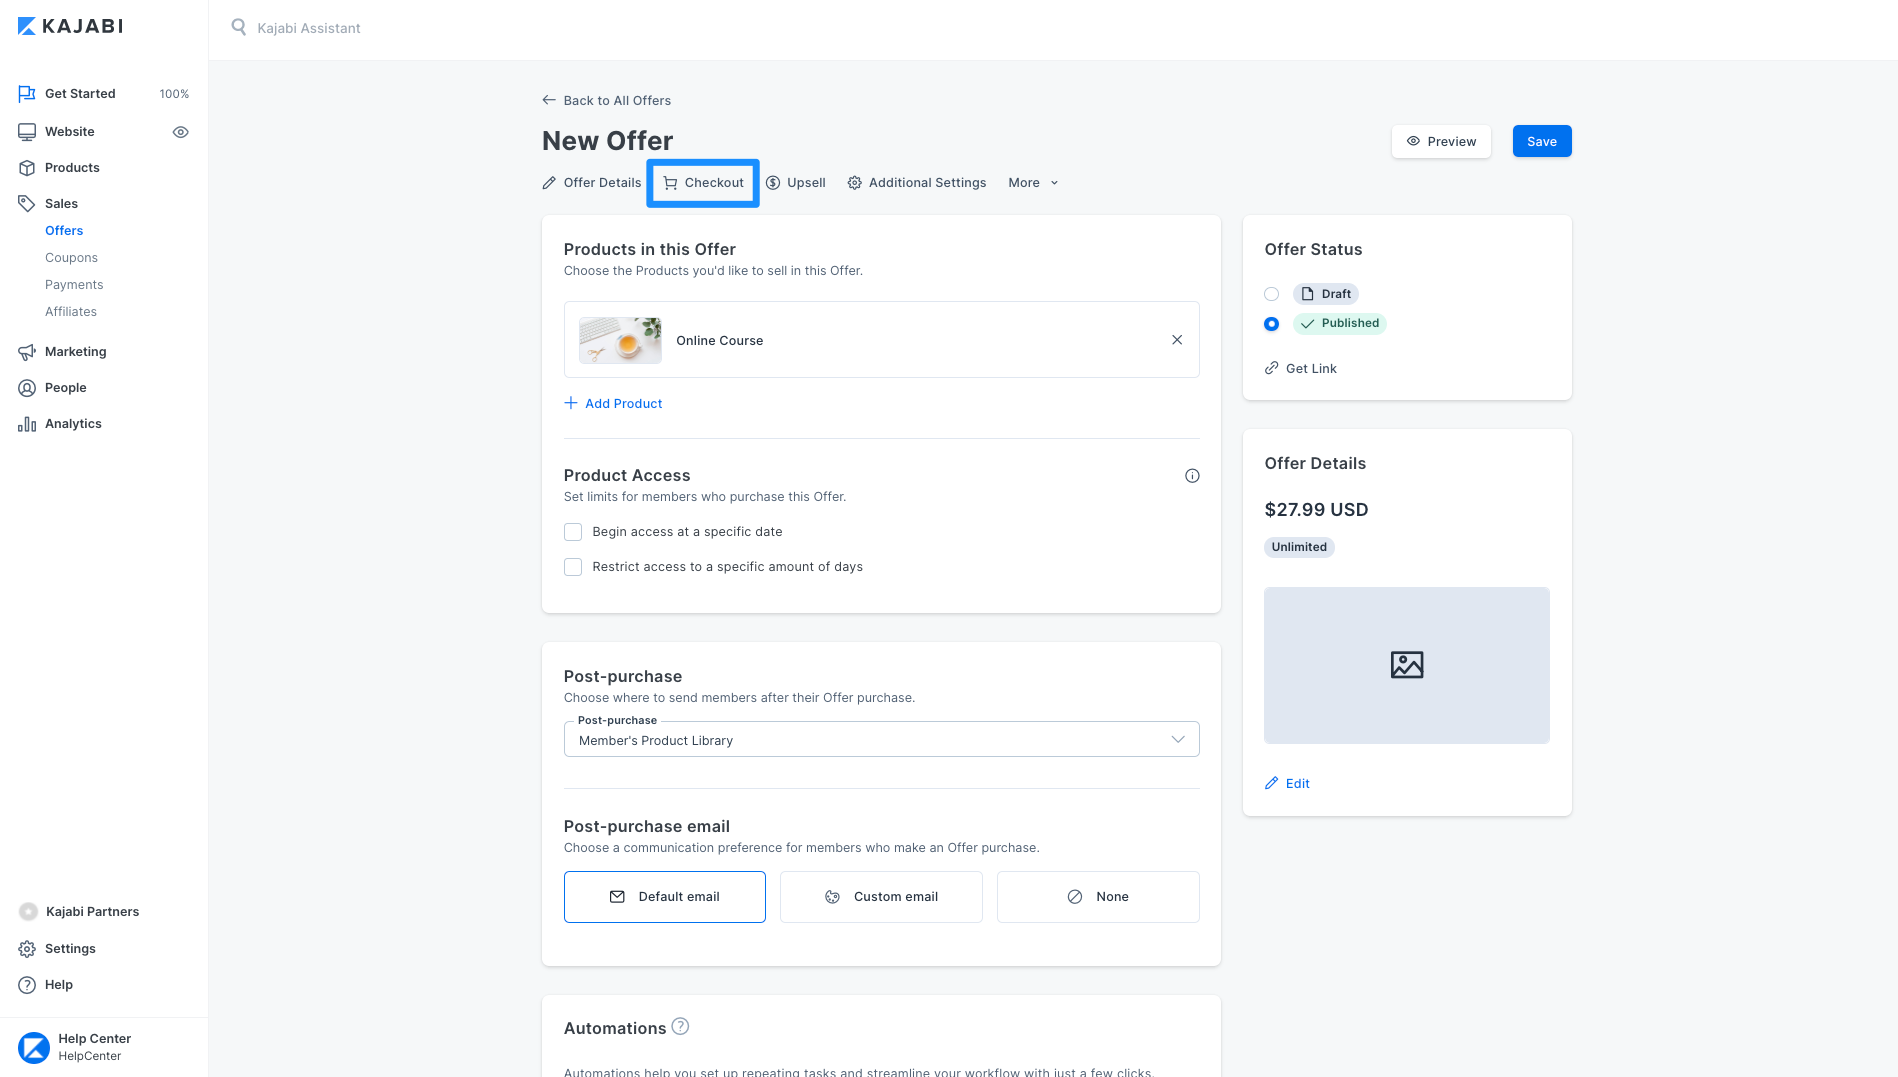The height and width of the screenshot is (1077, 1898).
Task: Select the Draft status radio button
Action: pos(1271,294)
